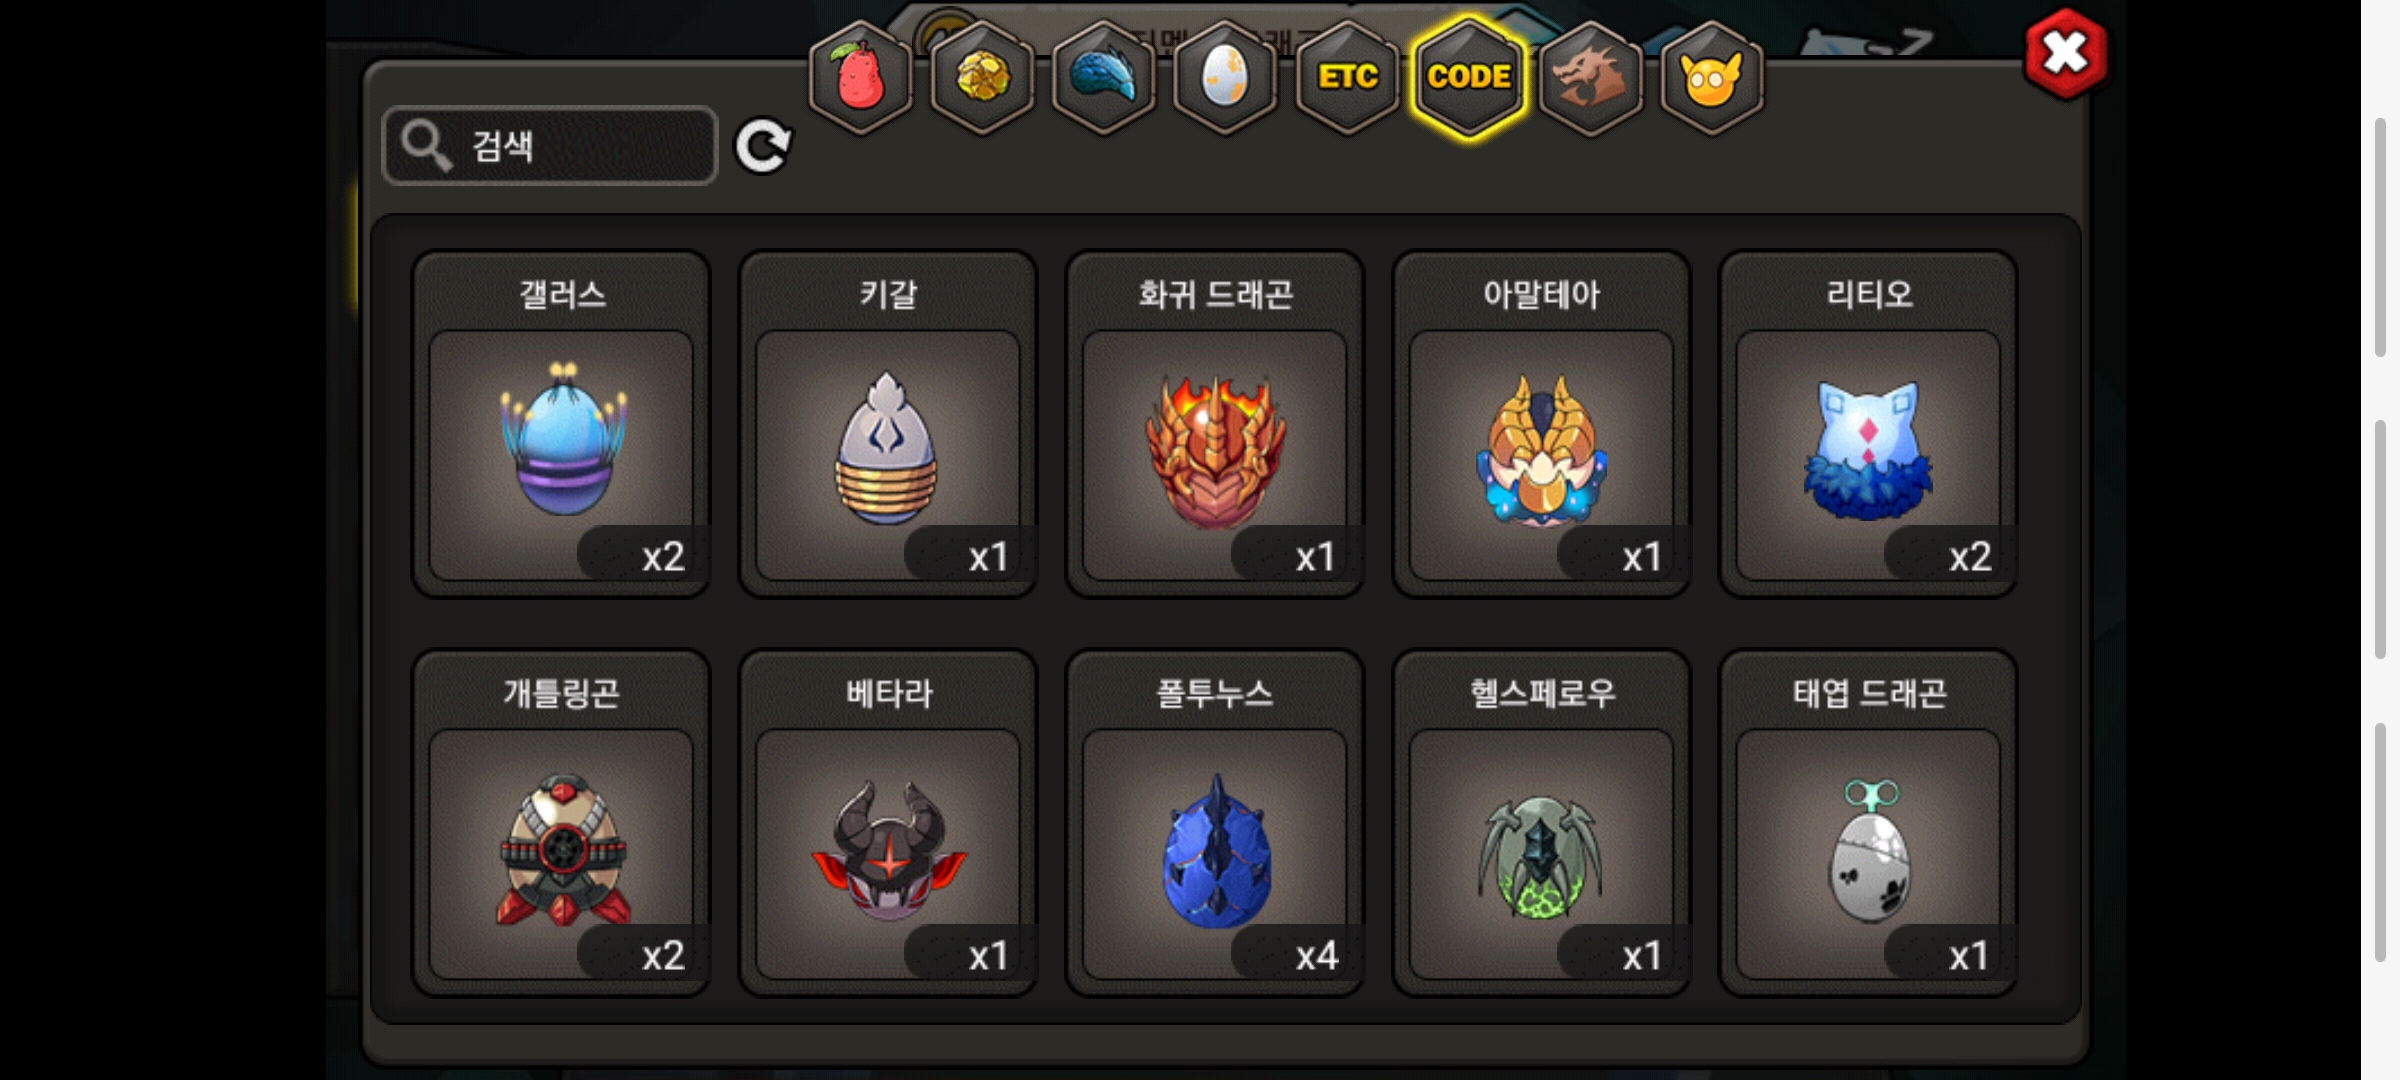Choose the 키갈 egg item
The height and width of the screenshot is (1080, 2400).
(x=888, y=424)
